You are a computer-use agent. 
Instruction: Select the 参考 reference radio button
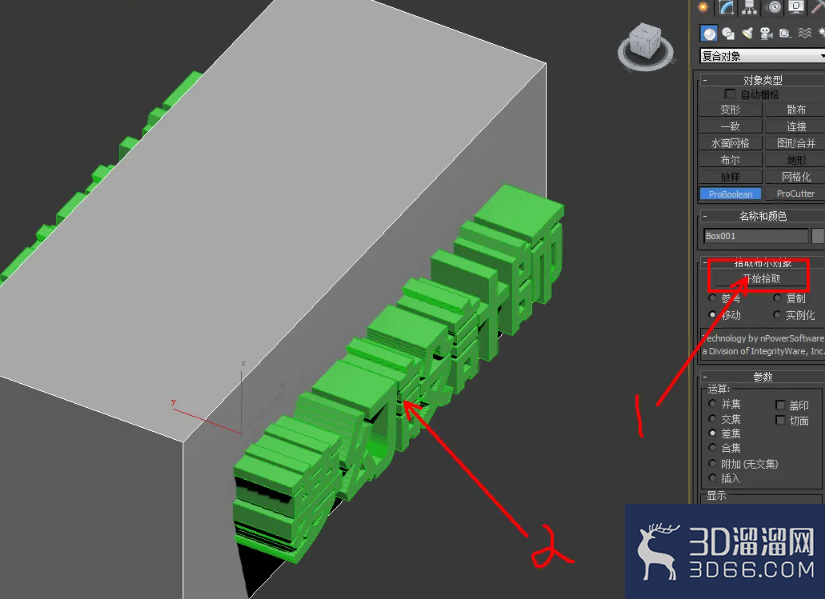click(712, 298)
